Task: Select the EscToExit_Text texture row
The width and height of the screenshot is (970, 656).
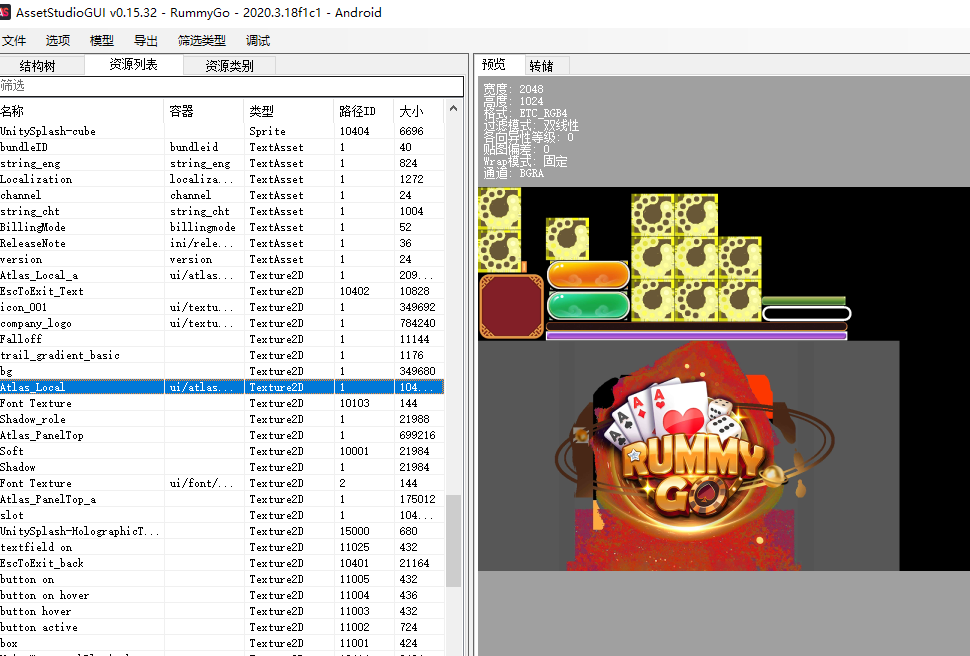Action: pyautogui.click(x=222, y=291)
